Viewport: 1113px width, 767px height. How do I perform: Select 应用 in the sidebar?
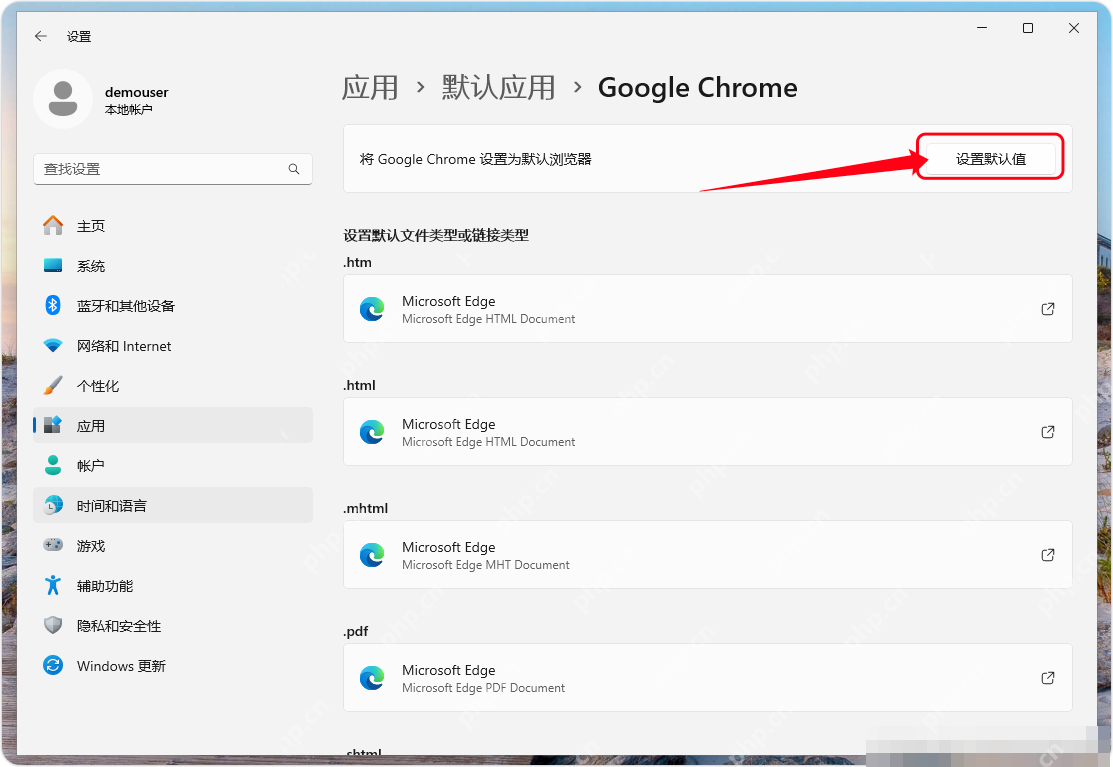click(x=172, y=425)
